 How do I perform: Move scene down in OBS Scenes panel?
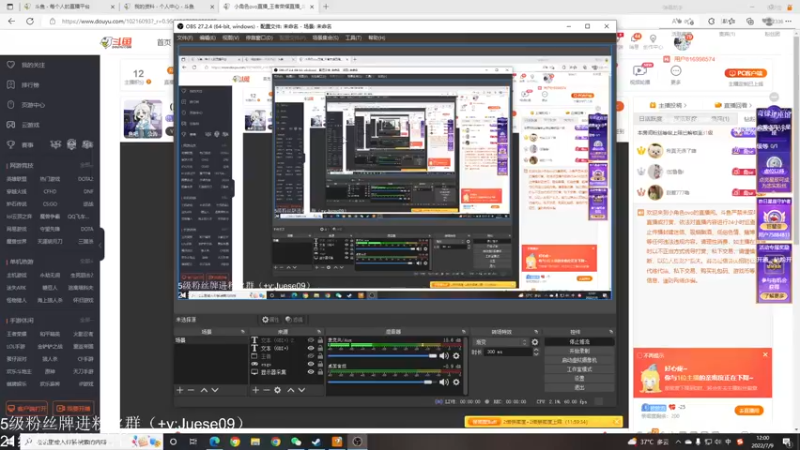coord(215,390)
